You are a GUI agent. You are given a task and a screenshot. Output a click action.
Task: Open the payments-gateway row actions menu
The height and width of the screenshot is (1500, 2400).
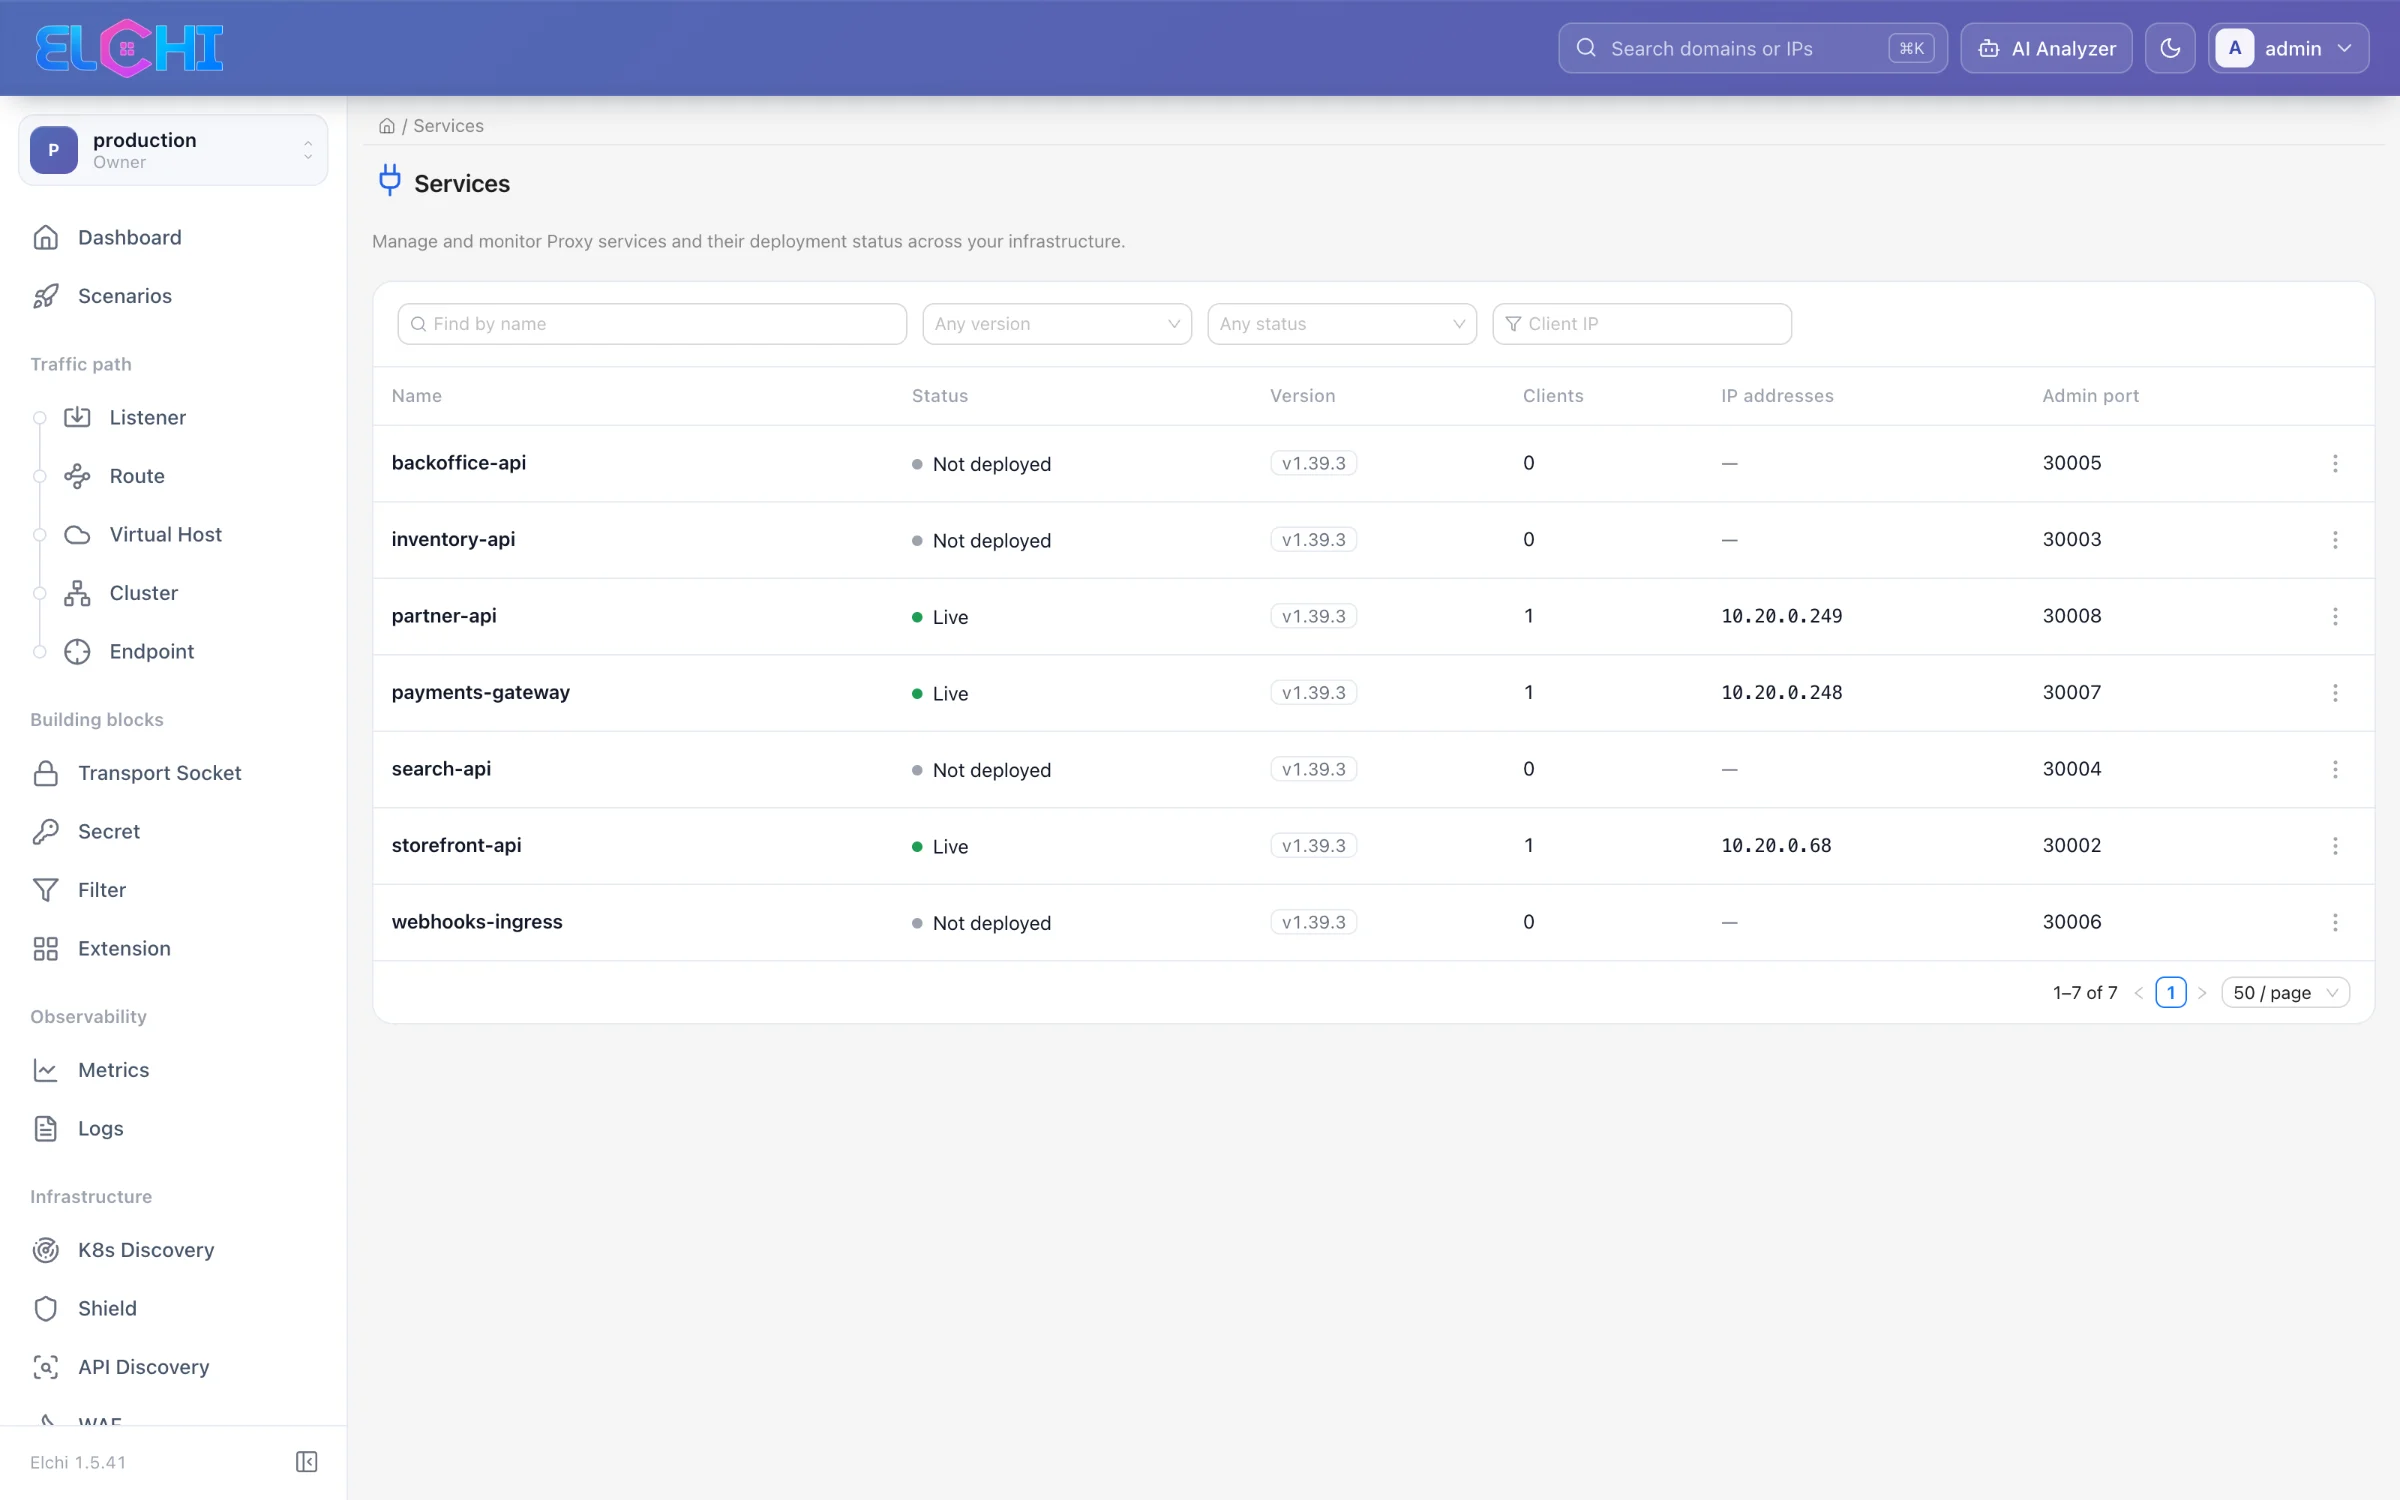pos(2335,693)
